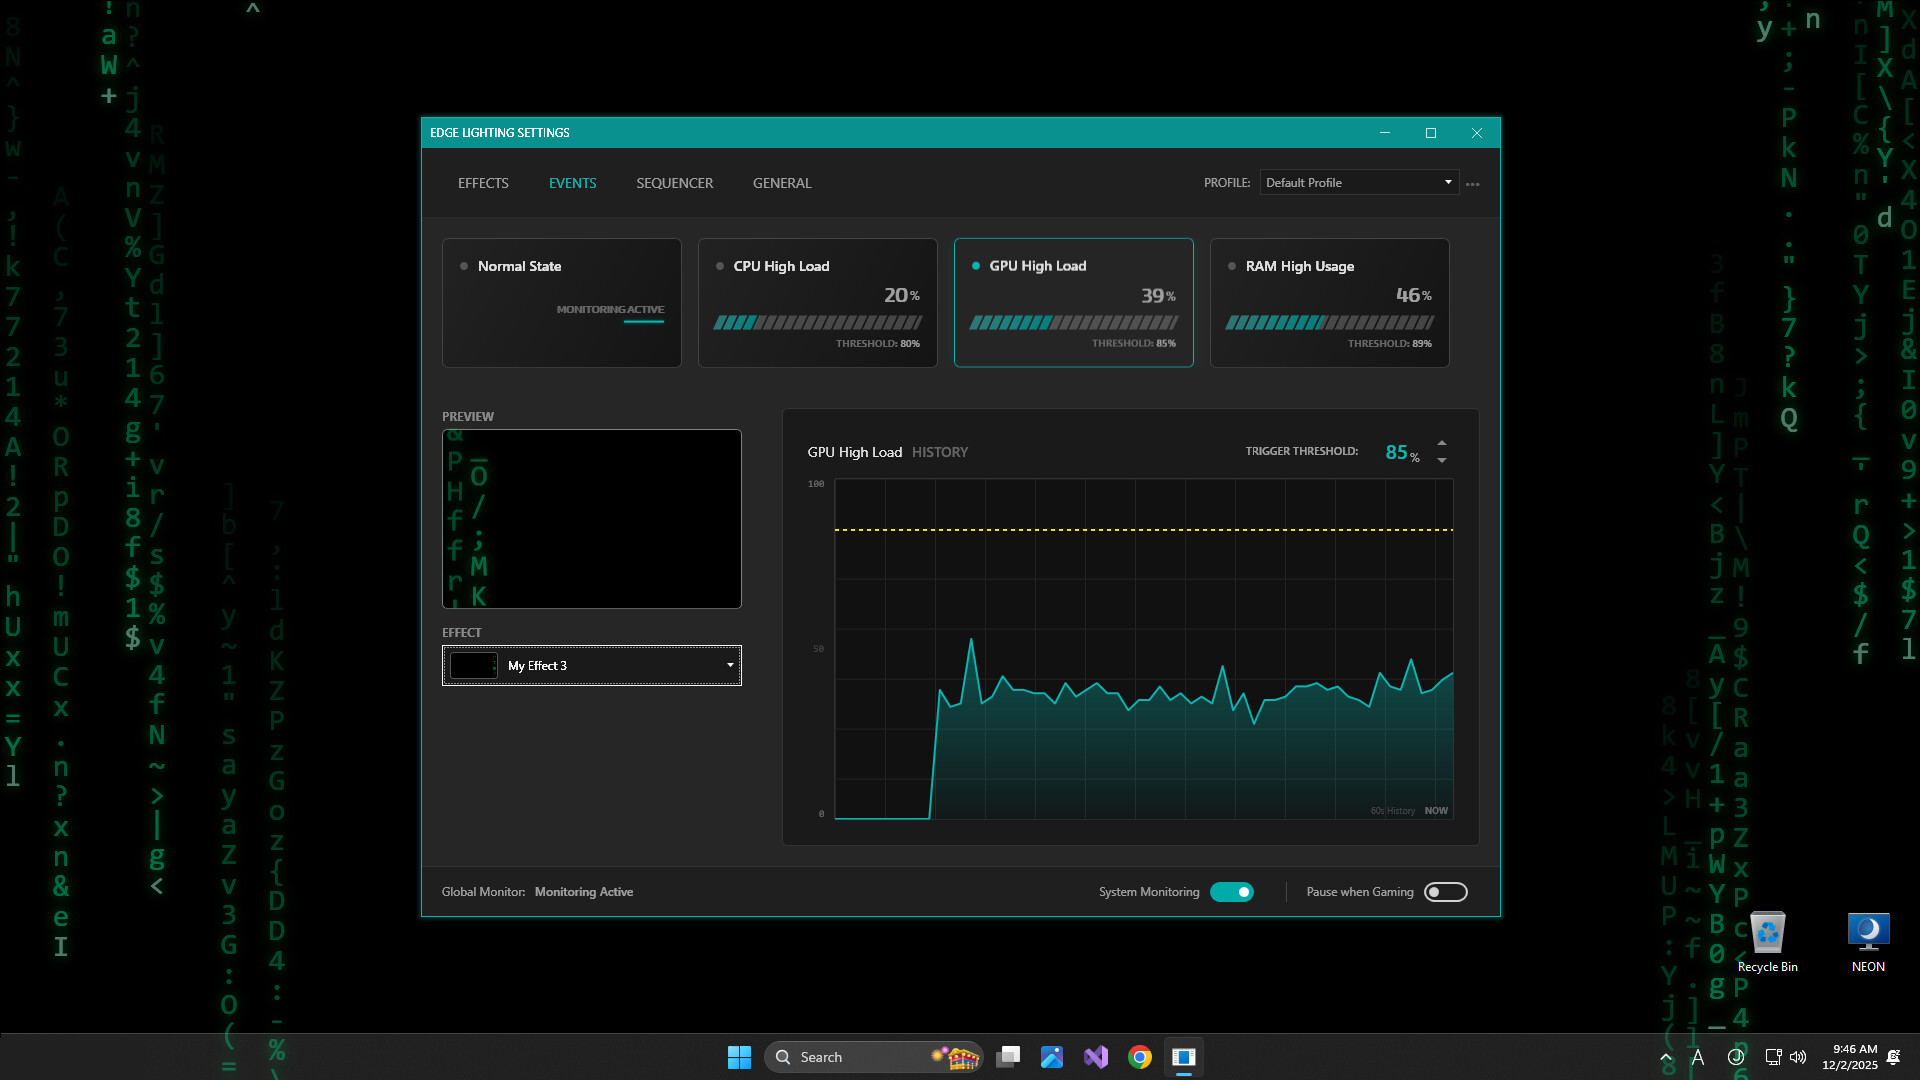Screen dimensions: 1920x1080
Task: Click the taskbar Search box
Action: coord(860,1056)
